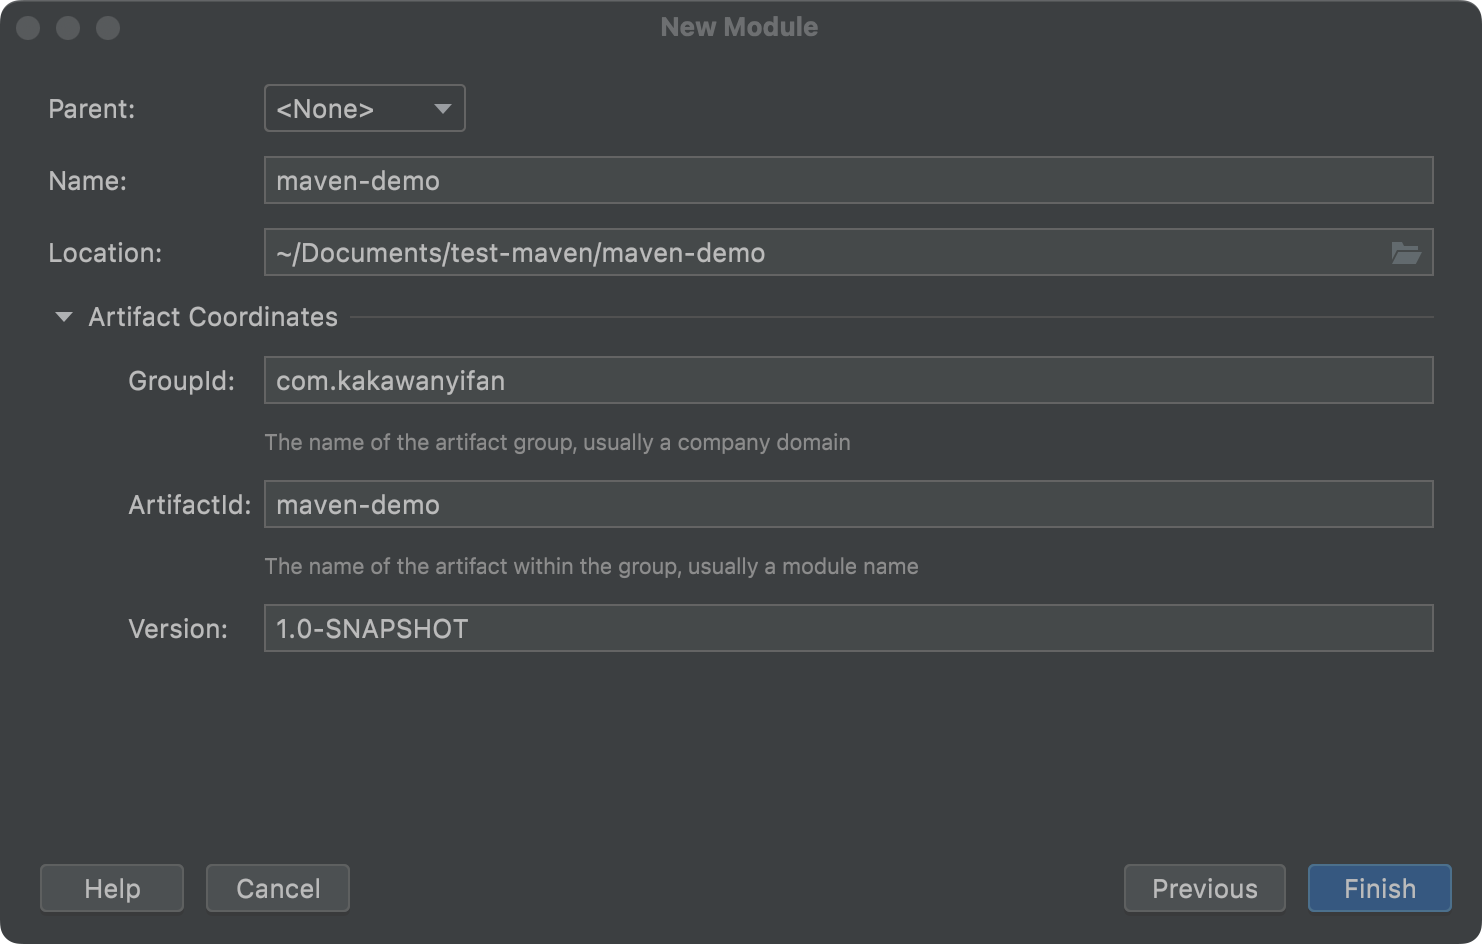Viewport: 1482px width, 944px height.
Task: Click the Artifact Coordinates section heading text
Action: [x=213, y=317]
